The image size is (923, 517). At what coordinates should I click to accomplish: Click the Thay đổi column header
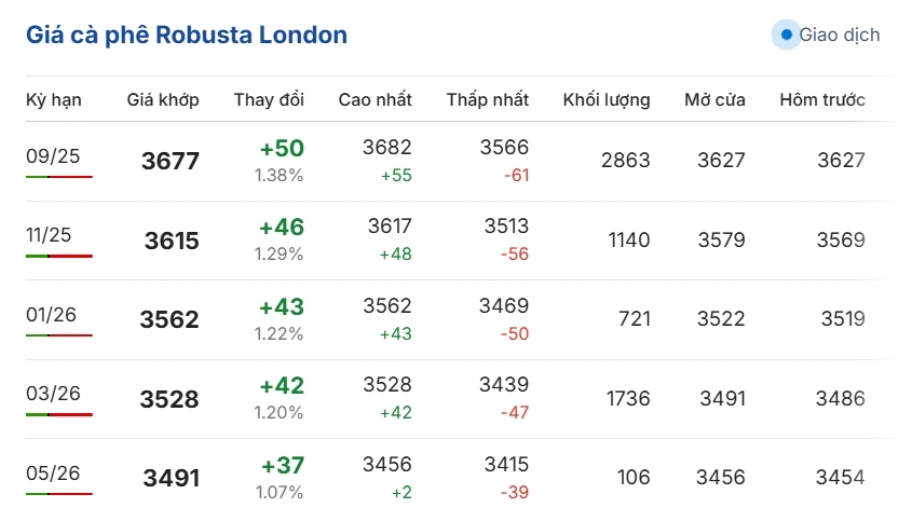(x=269, y=100)
